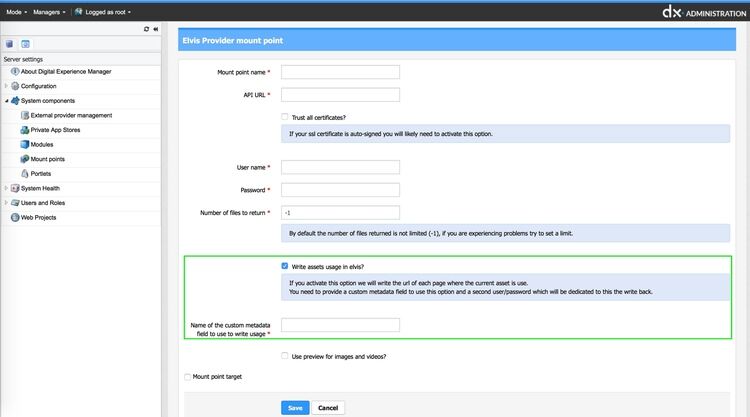Open the Logged as root menu
The height and width of the screenshot is (417, 750).
(x=108, y=12)
